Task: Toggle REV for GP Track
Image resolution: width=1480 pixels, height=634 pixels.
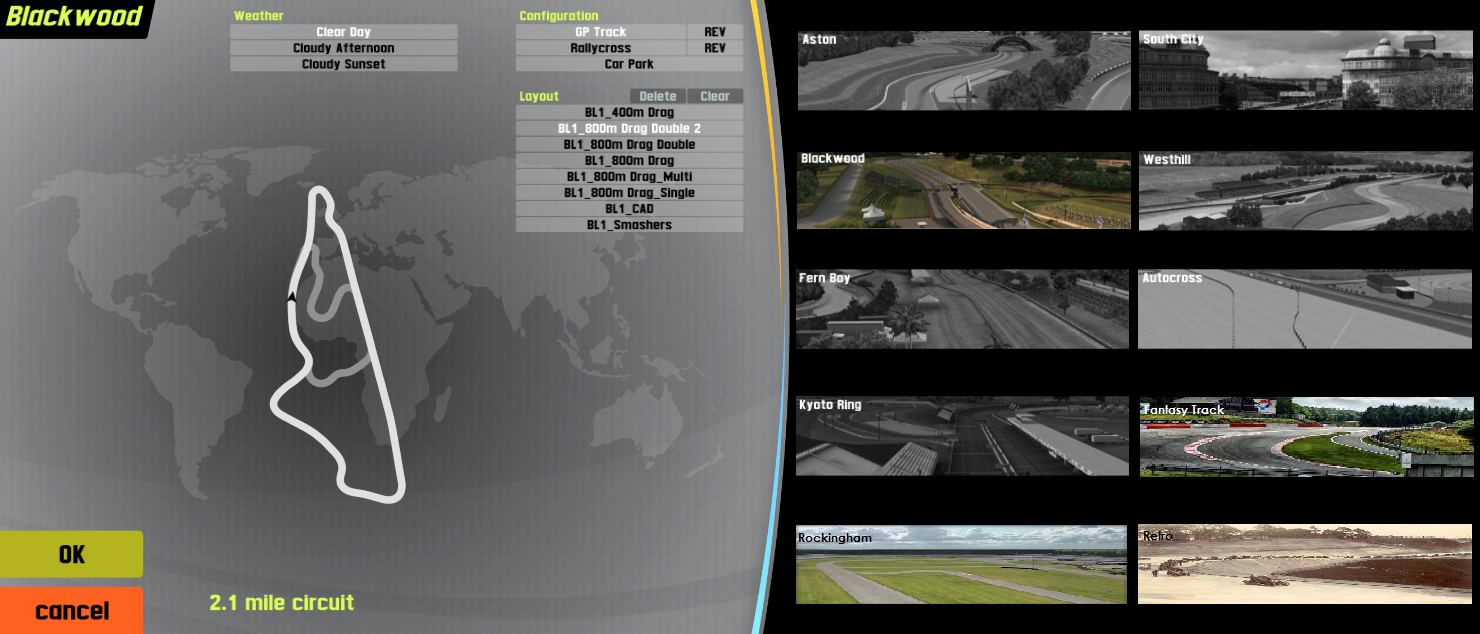Action: pos(715,32)
